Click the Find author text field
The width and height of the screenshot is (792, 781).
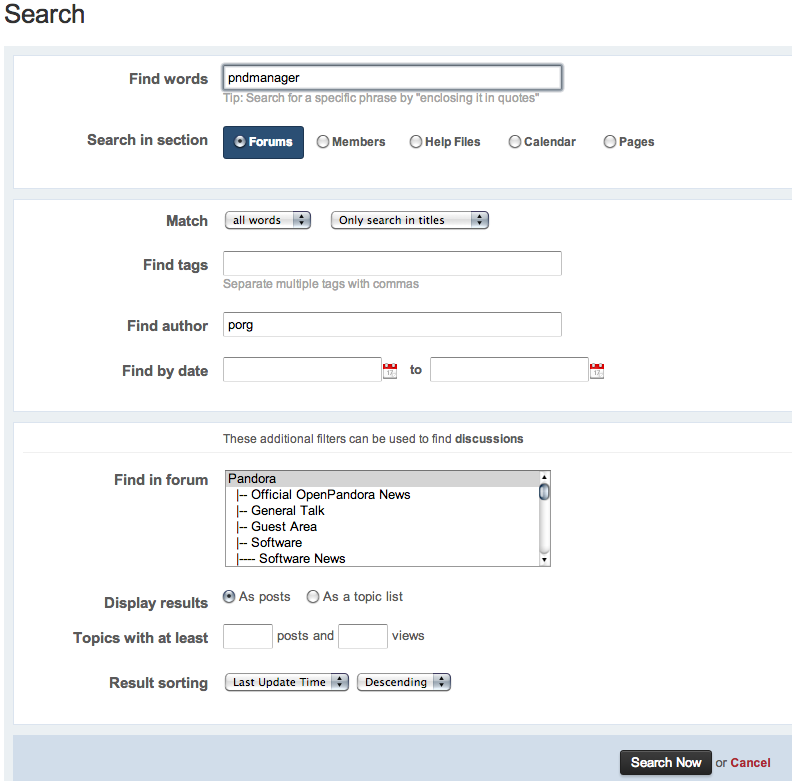[392, 325]
